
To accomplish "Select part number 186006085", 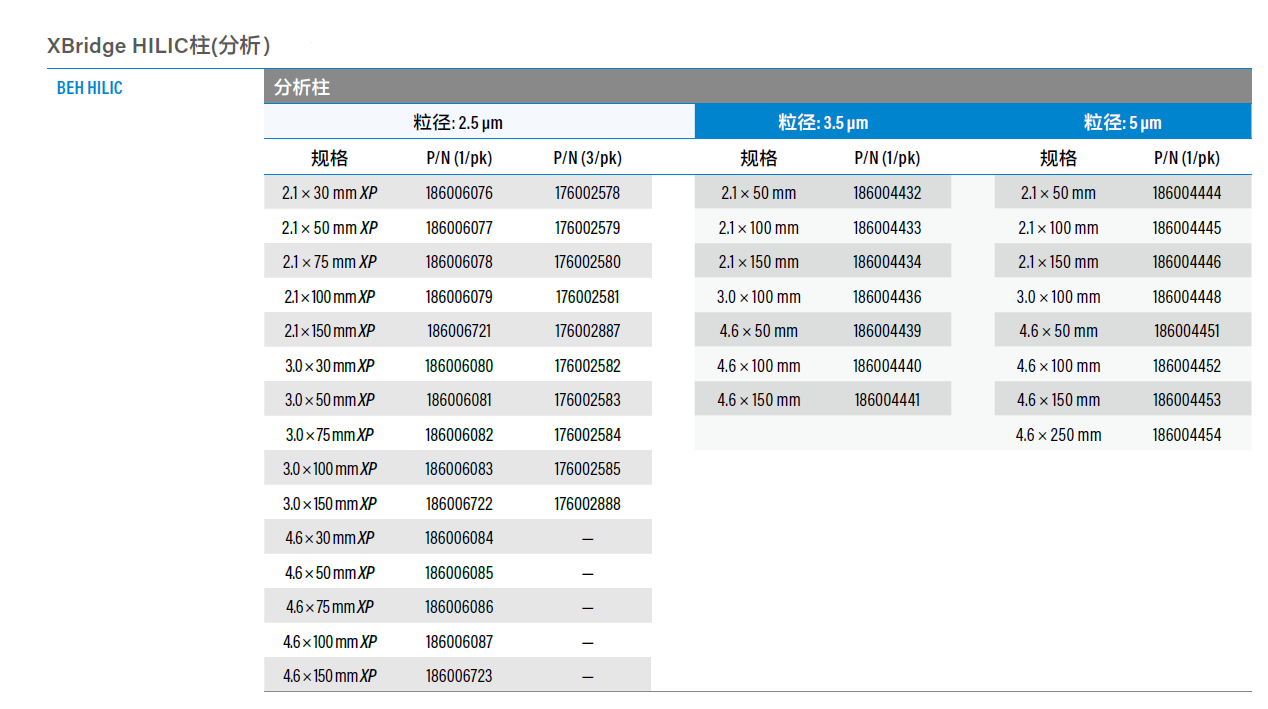I will coord(459,573).
